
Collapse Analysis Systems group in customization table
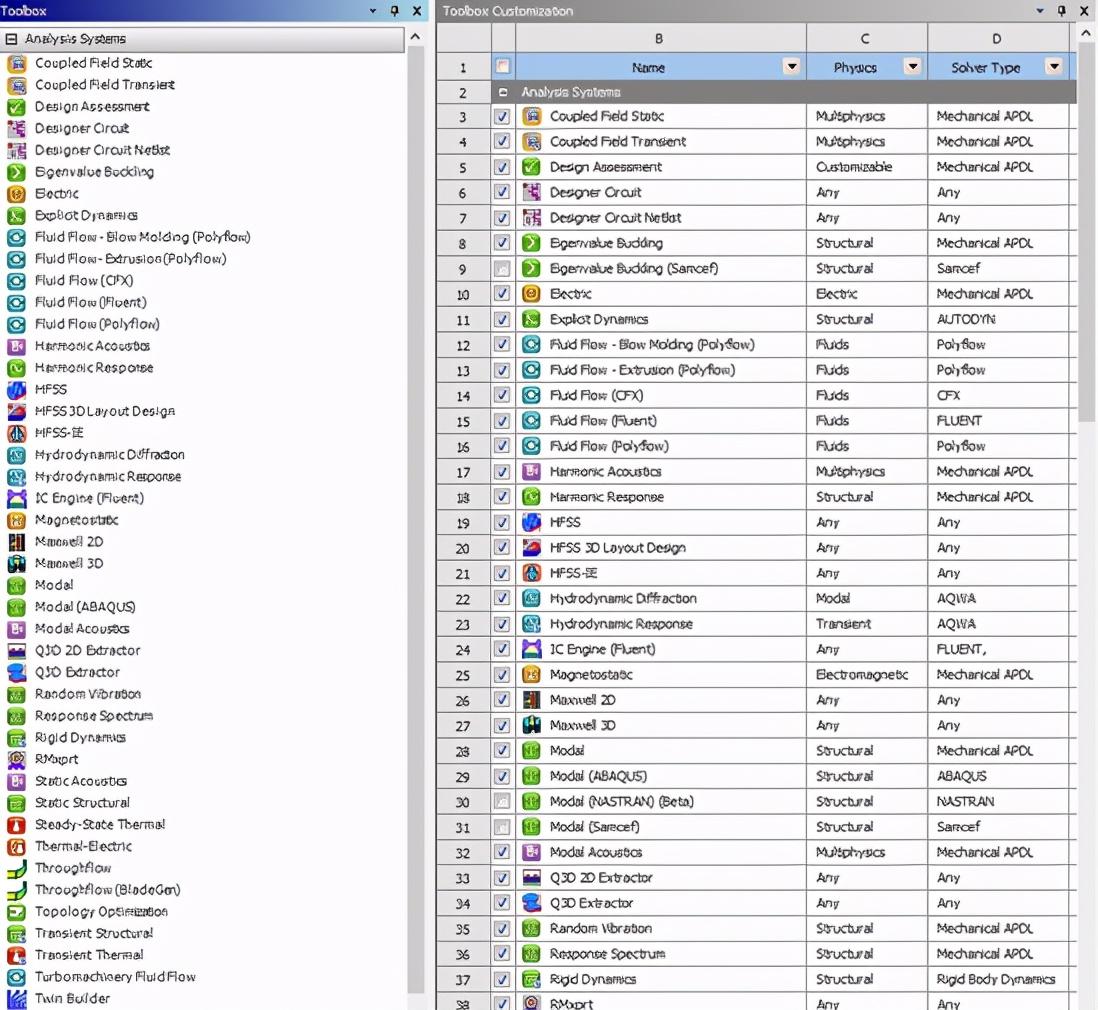pyautogui.click(x=503, y=92)
